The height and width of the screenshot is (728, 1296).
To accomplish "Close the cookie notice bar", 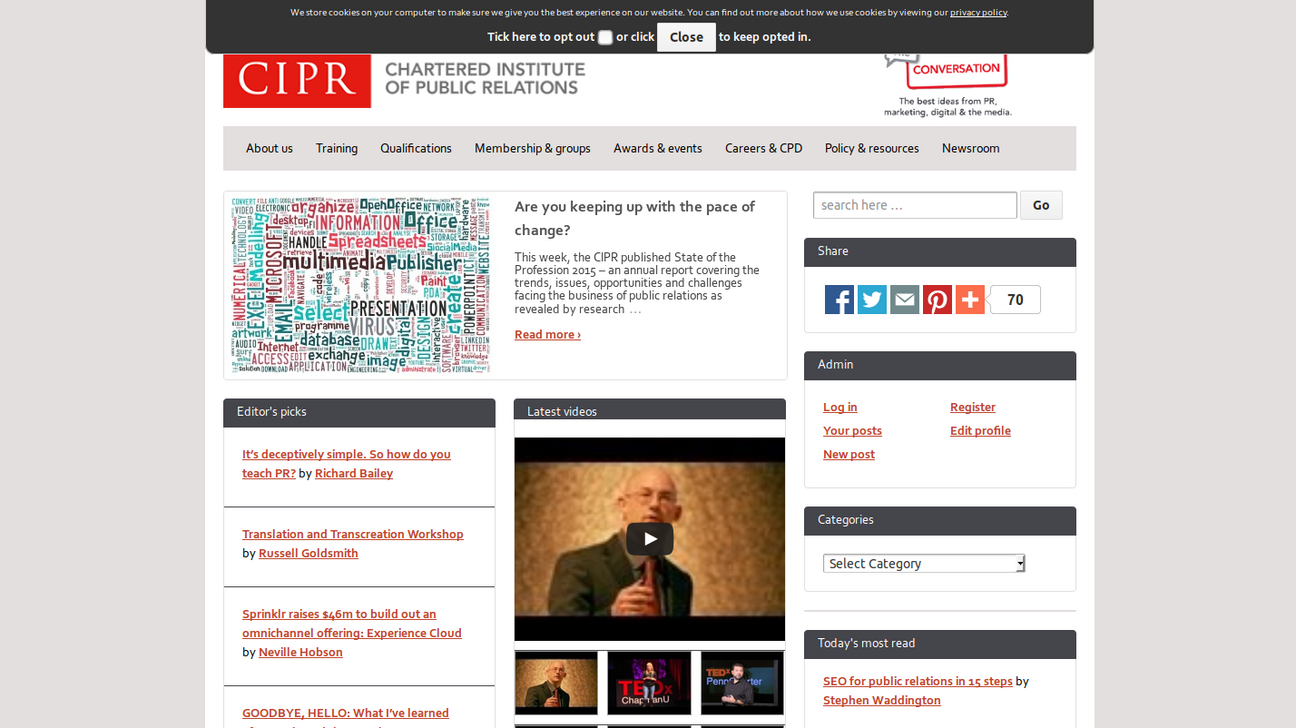I will tap(686, 37).
